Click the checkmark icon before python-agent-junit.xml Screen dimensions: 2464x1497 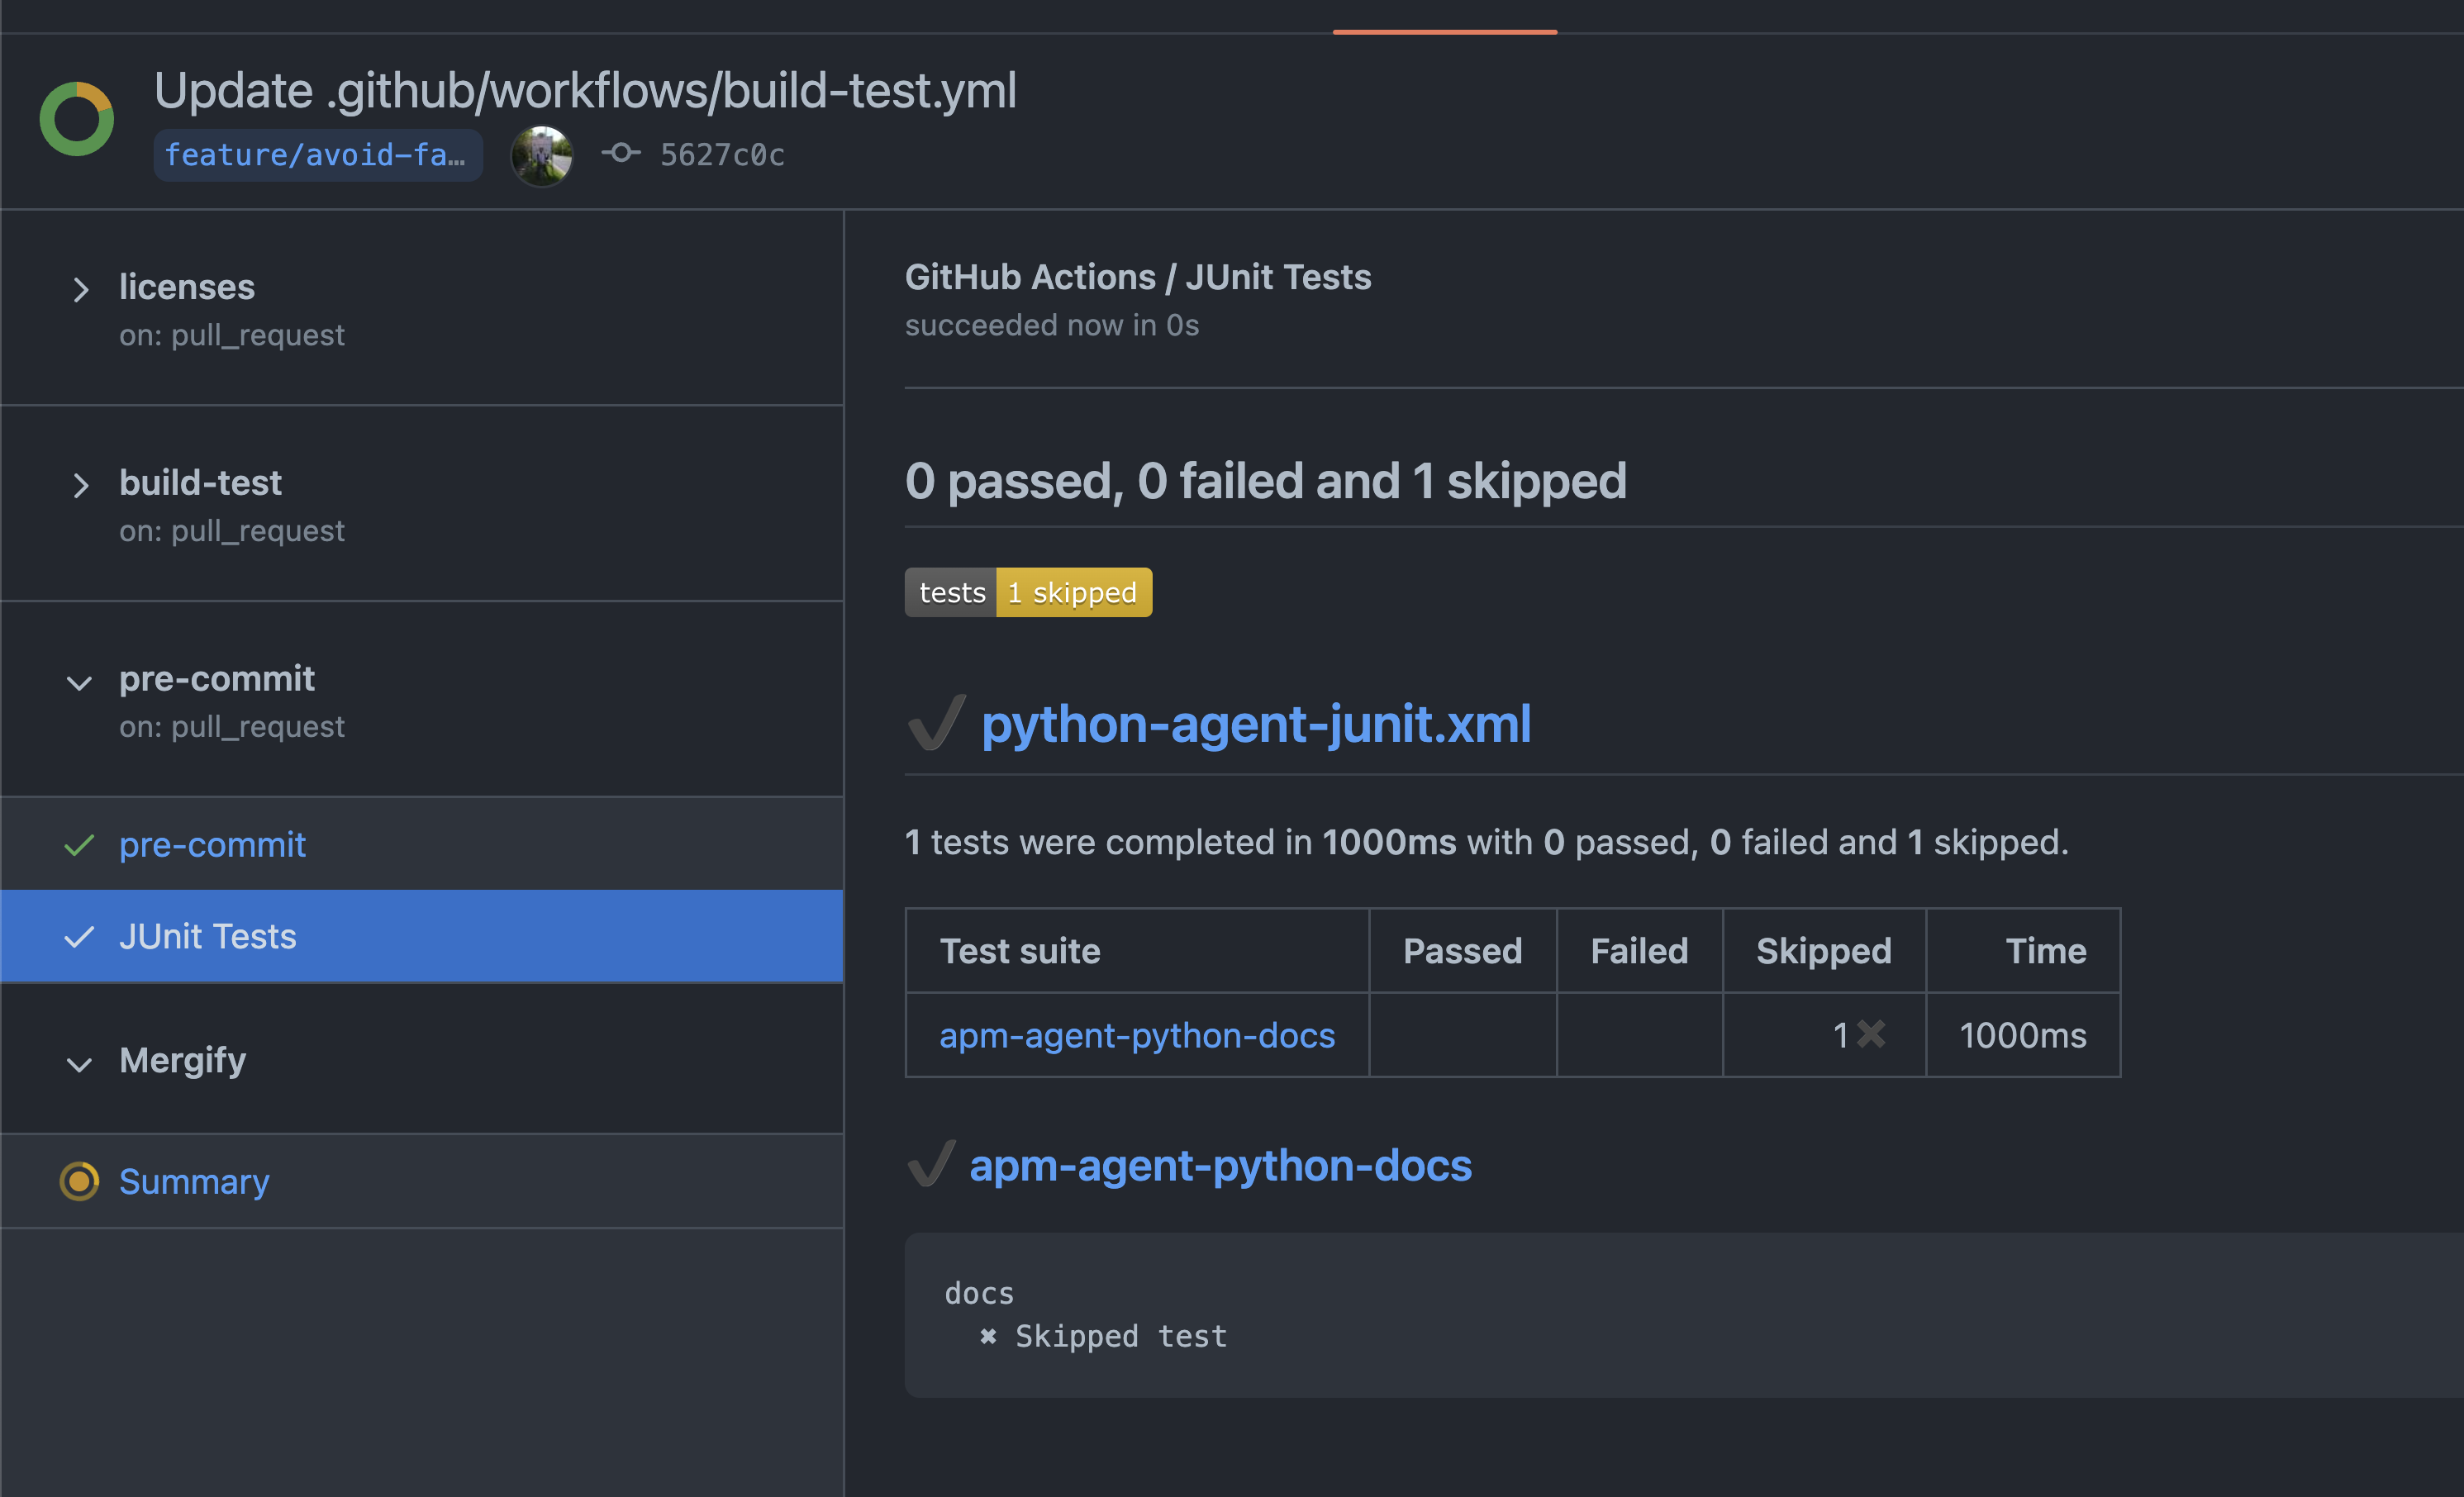click(x=936, y=723)
